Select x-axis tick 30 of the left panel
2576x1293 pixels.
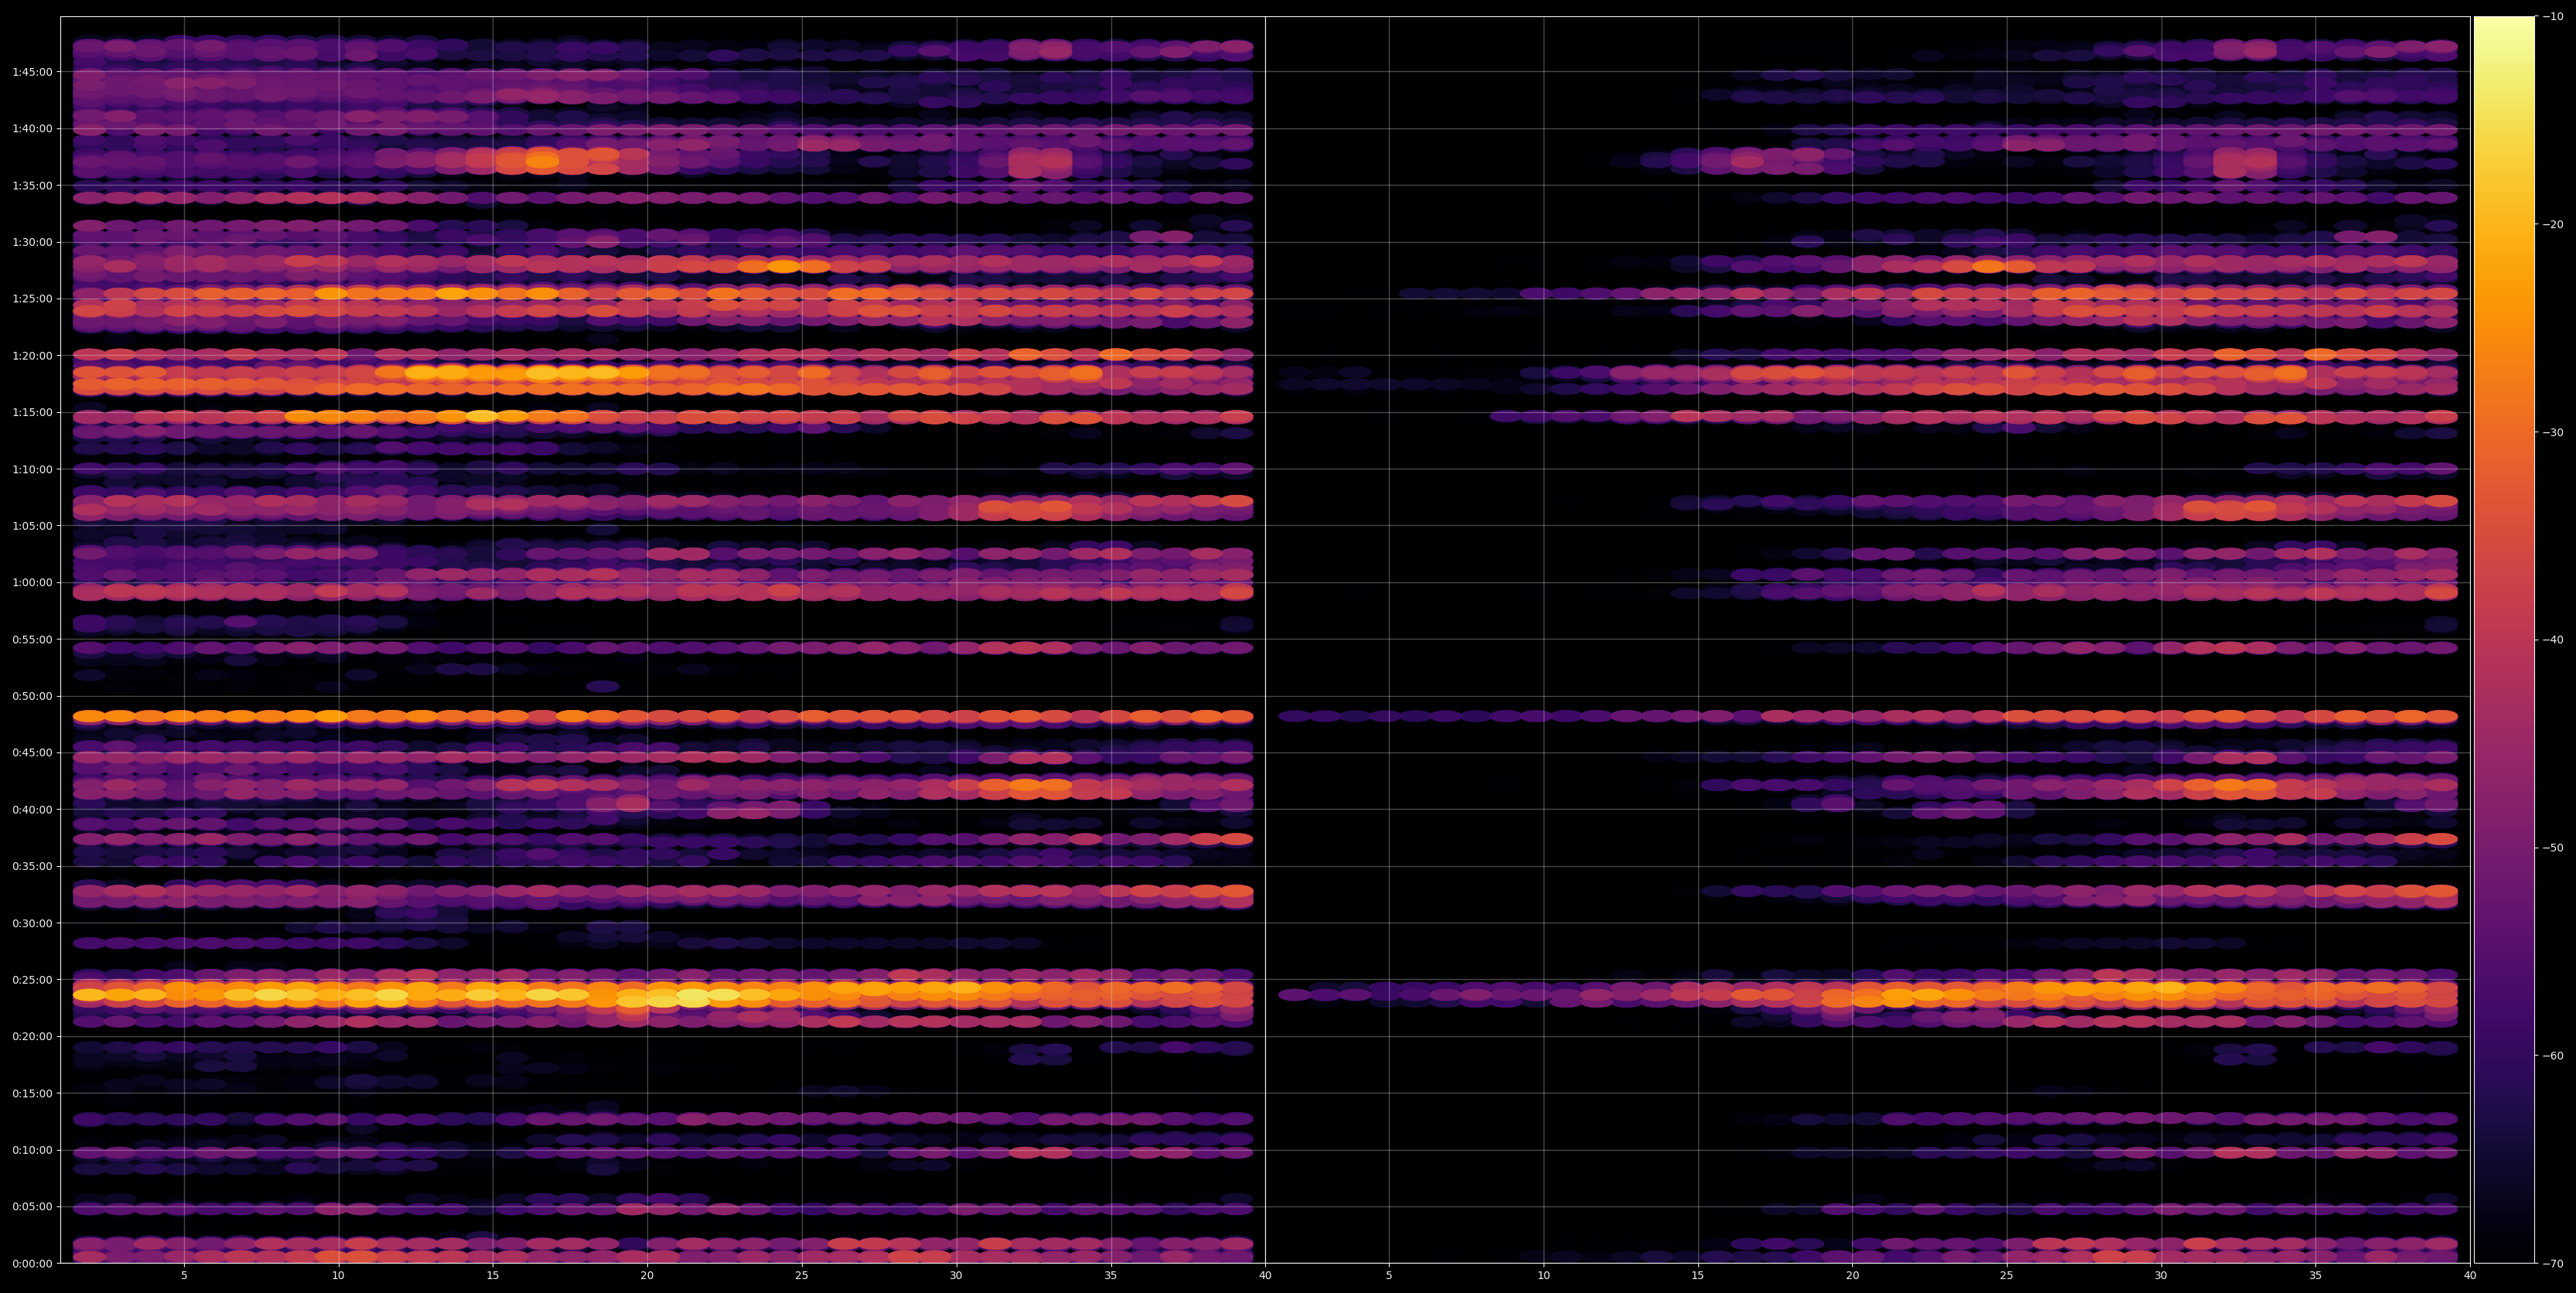[x=956, y=1275]
